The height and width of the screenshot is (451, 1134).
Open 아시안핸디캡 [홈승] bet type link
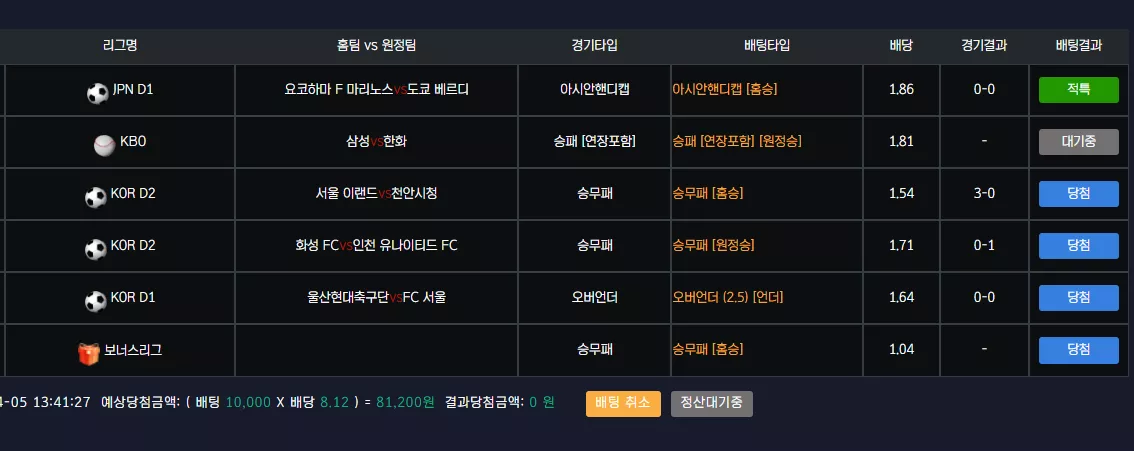click(725, 90)
